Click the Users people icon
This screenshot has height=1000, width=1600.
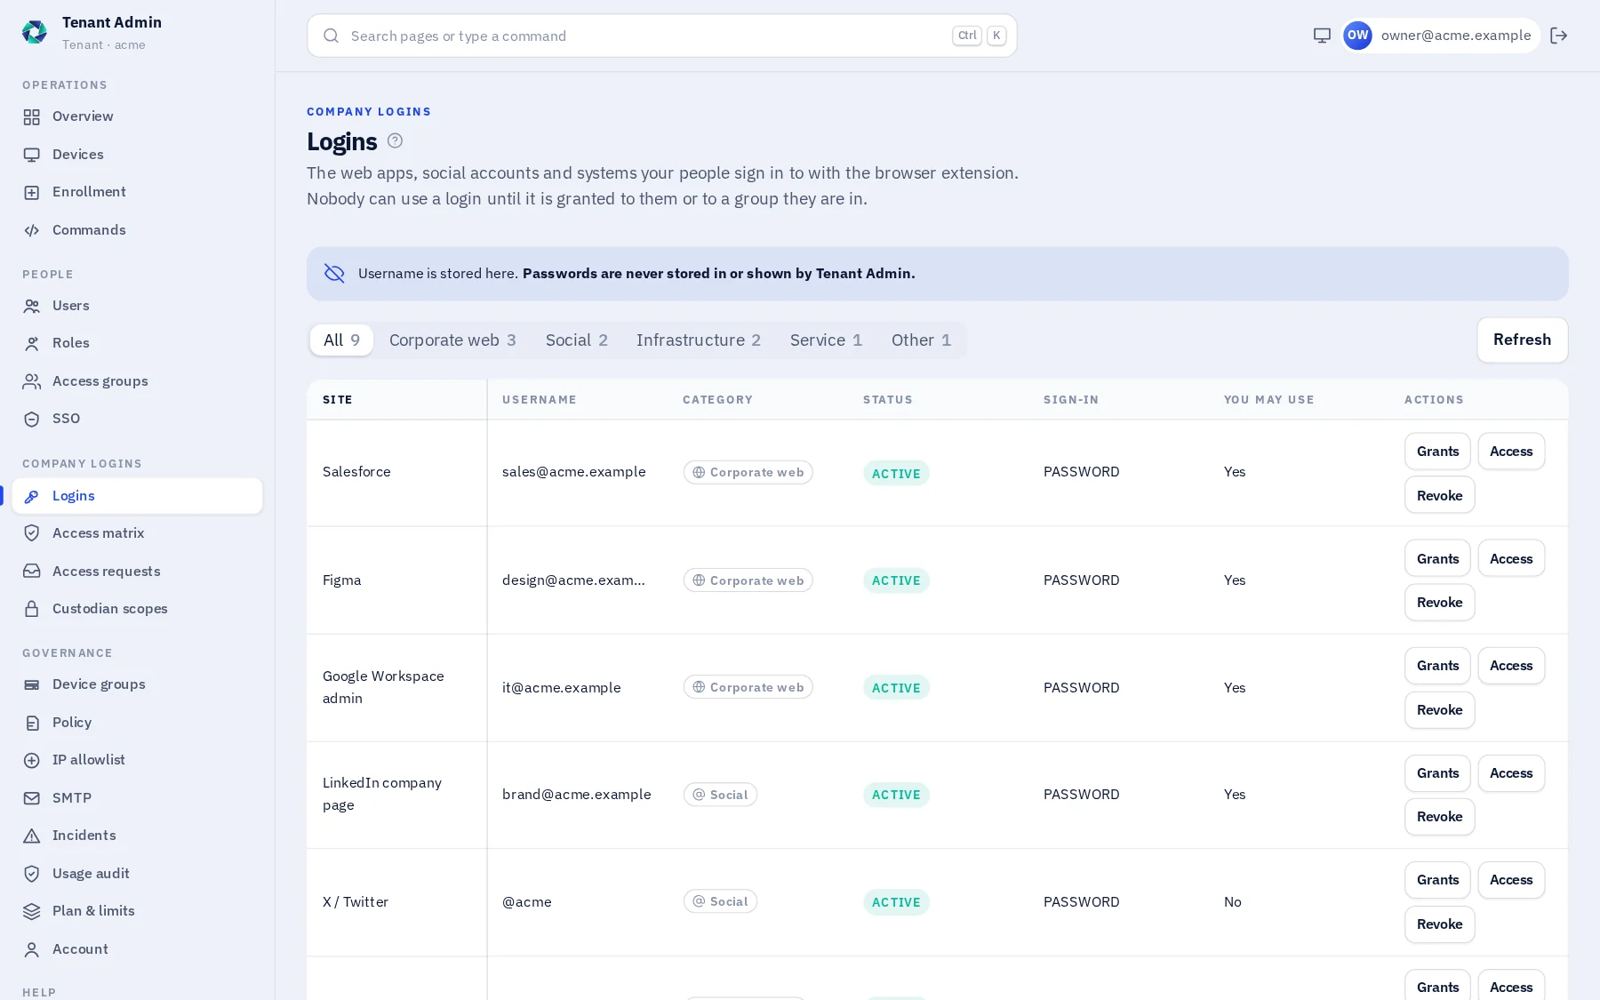[x=32, y=306]
